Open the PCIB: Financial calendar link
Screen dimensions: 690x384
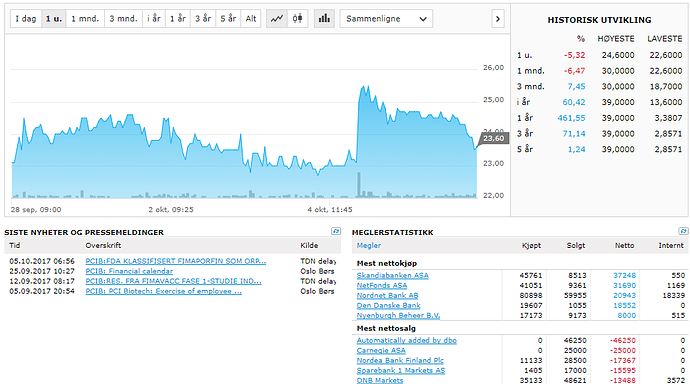pos(129,271)
